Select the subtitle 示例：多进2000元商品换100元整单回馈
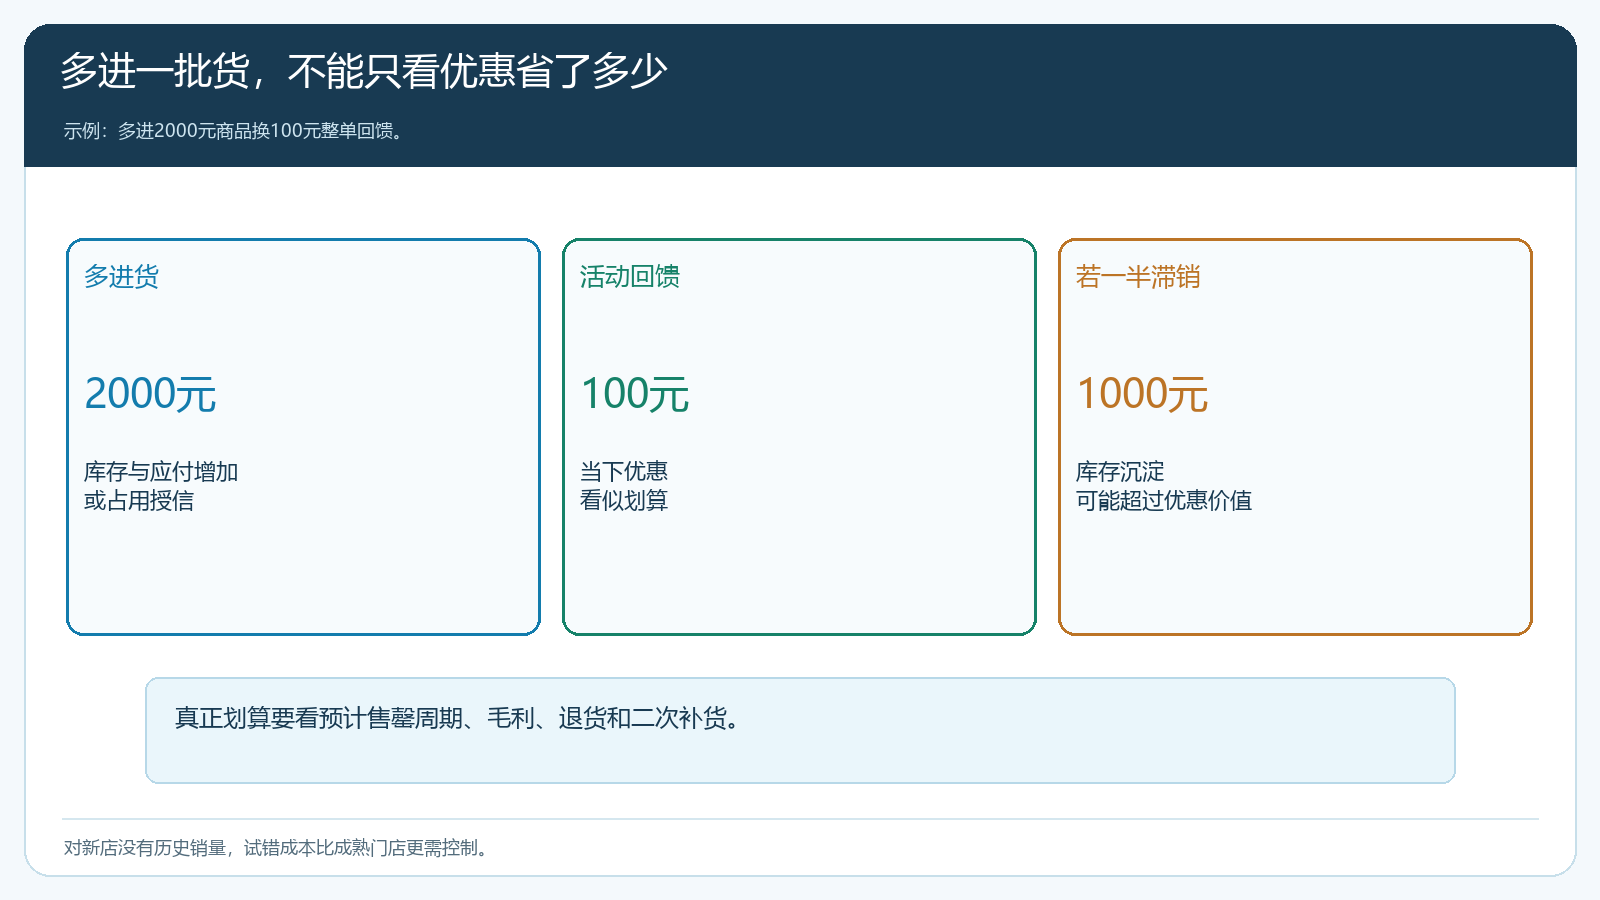This screenshot has height=900, width=1600. pos(236,131)
